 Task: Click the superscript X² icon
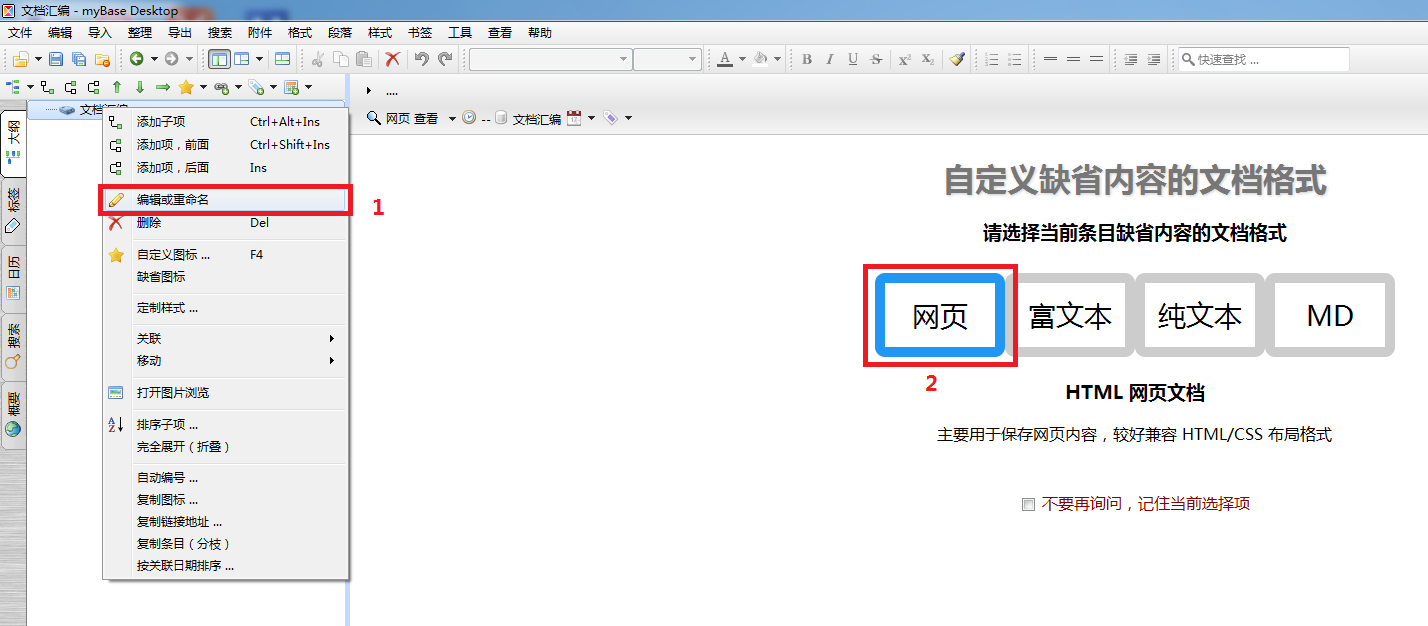coord(905,59)
